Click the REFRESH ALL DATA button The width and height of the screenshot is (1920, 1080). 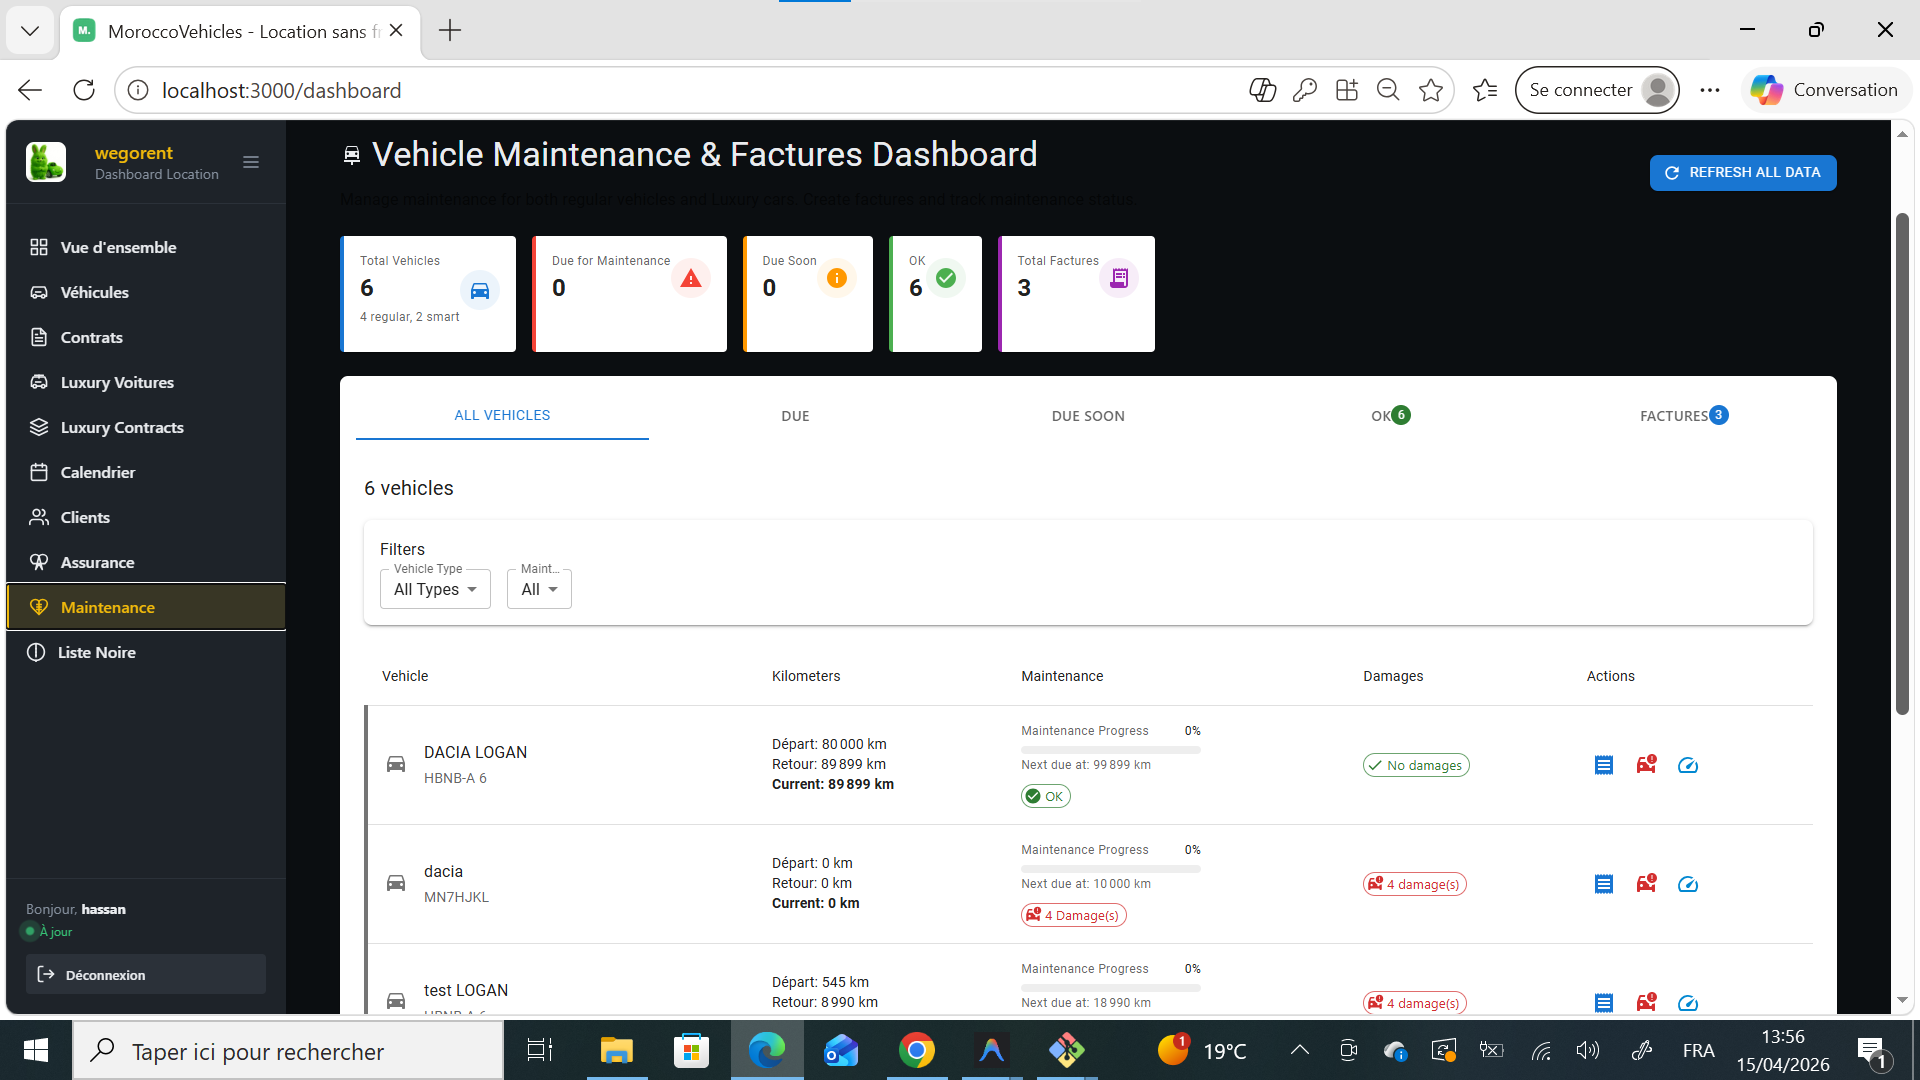point(1742,172)
